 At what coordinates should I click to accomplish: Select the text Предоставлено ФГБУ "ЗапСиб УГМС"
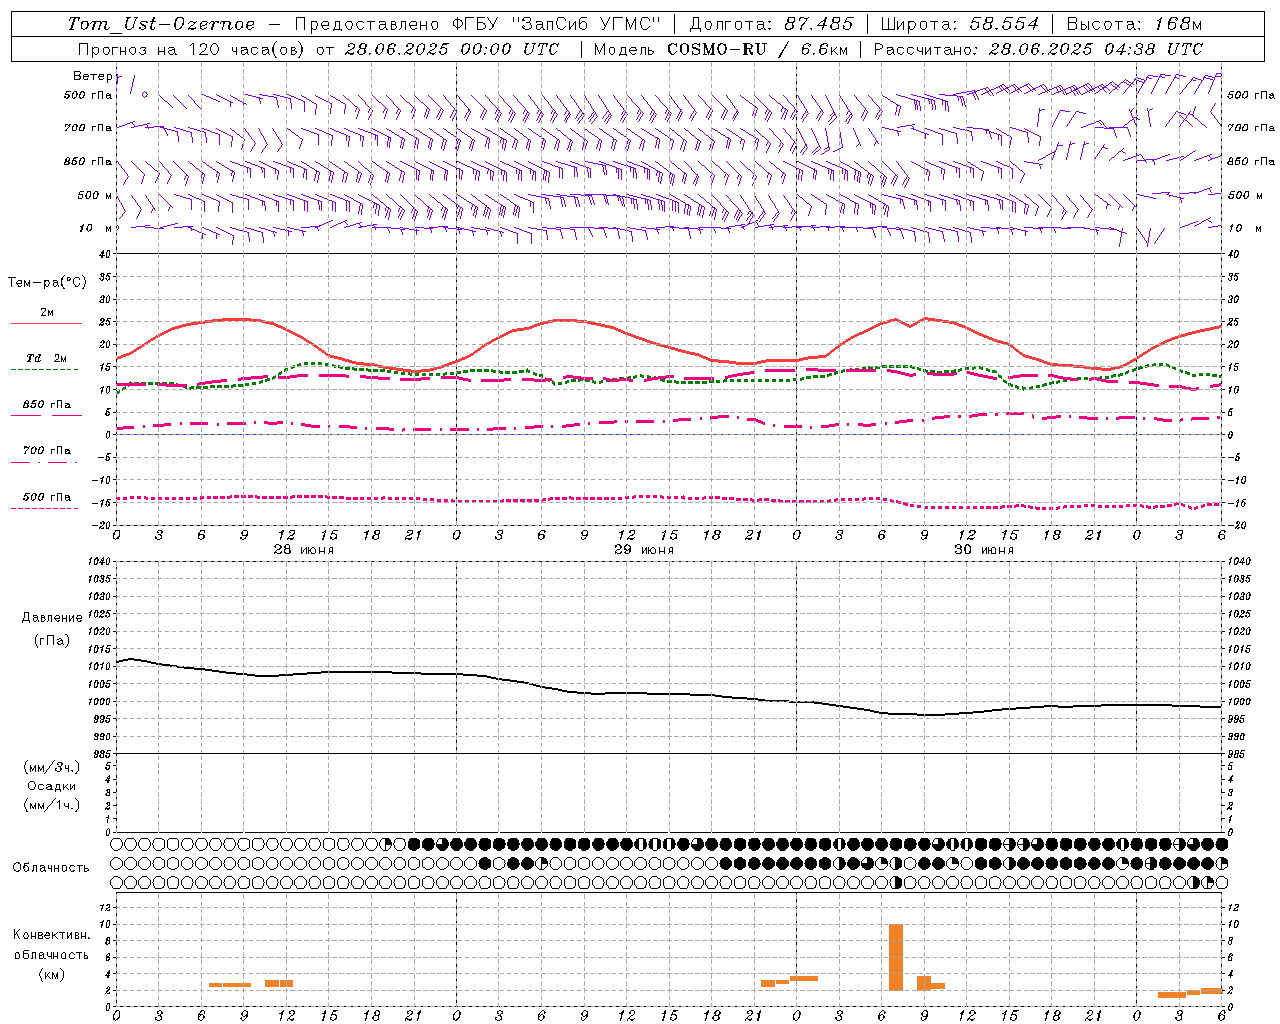[478, 24]
